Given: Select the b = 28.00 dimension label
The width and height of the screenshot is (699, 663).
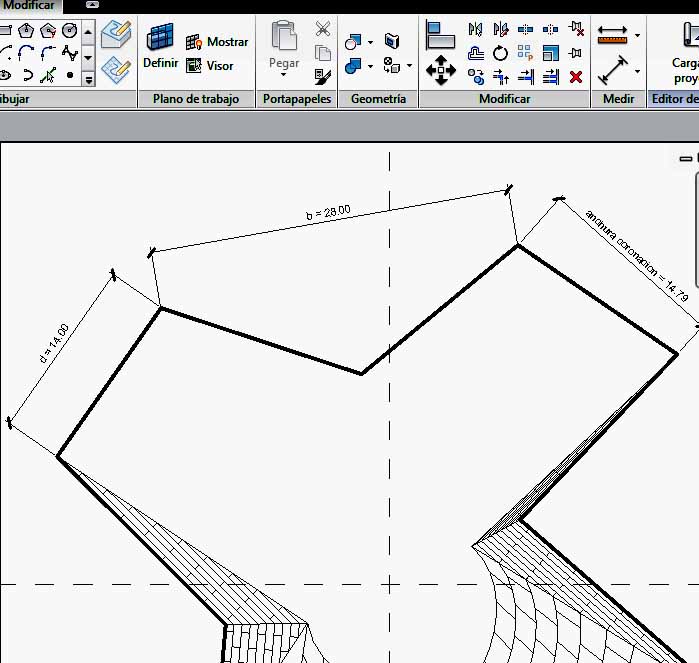Looking at the screenshot, I should 328,213.
